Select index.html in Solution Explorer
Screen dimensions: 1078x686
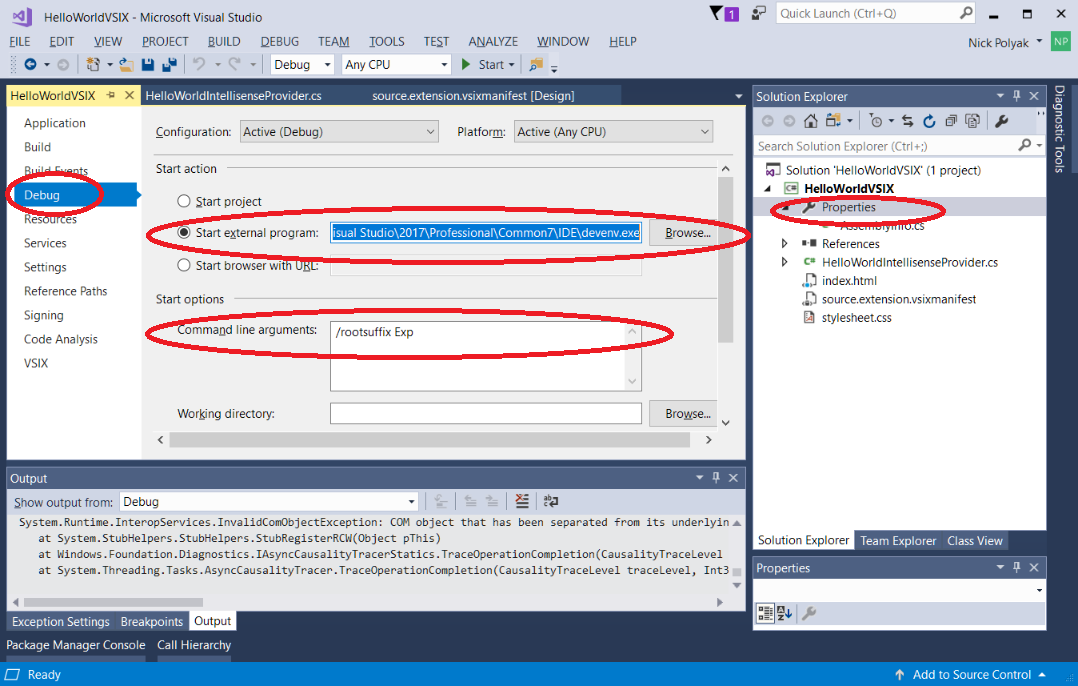pyautogui.click(x=849, y=280)
